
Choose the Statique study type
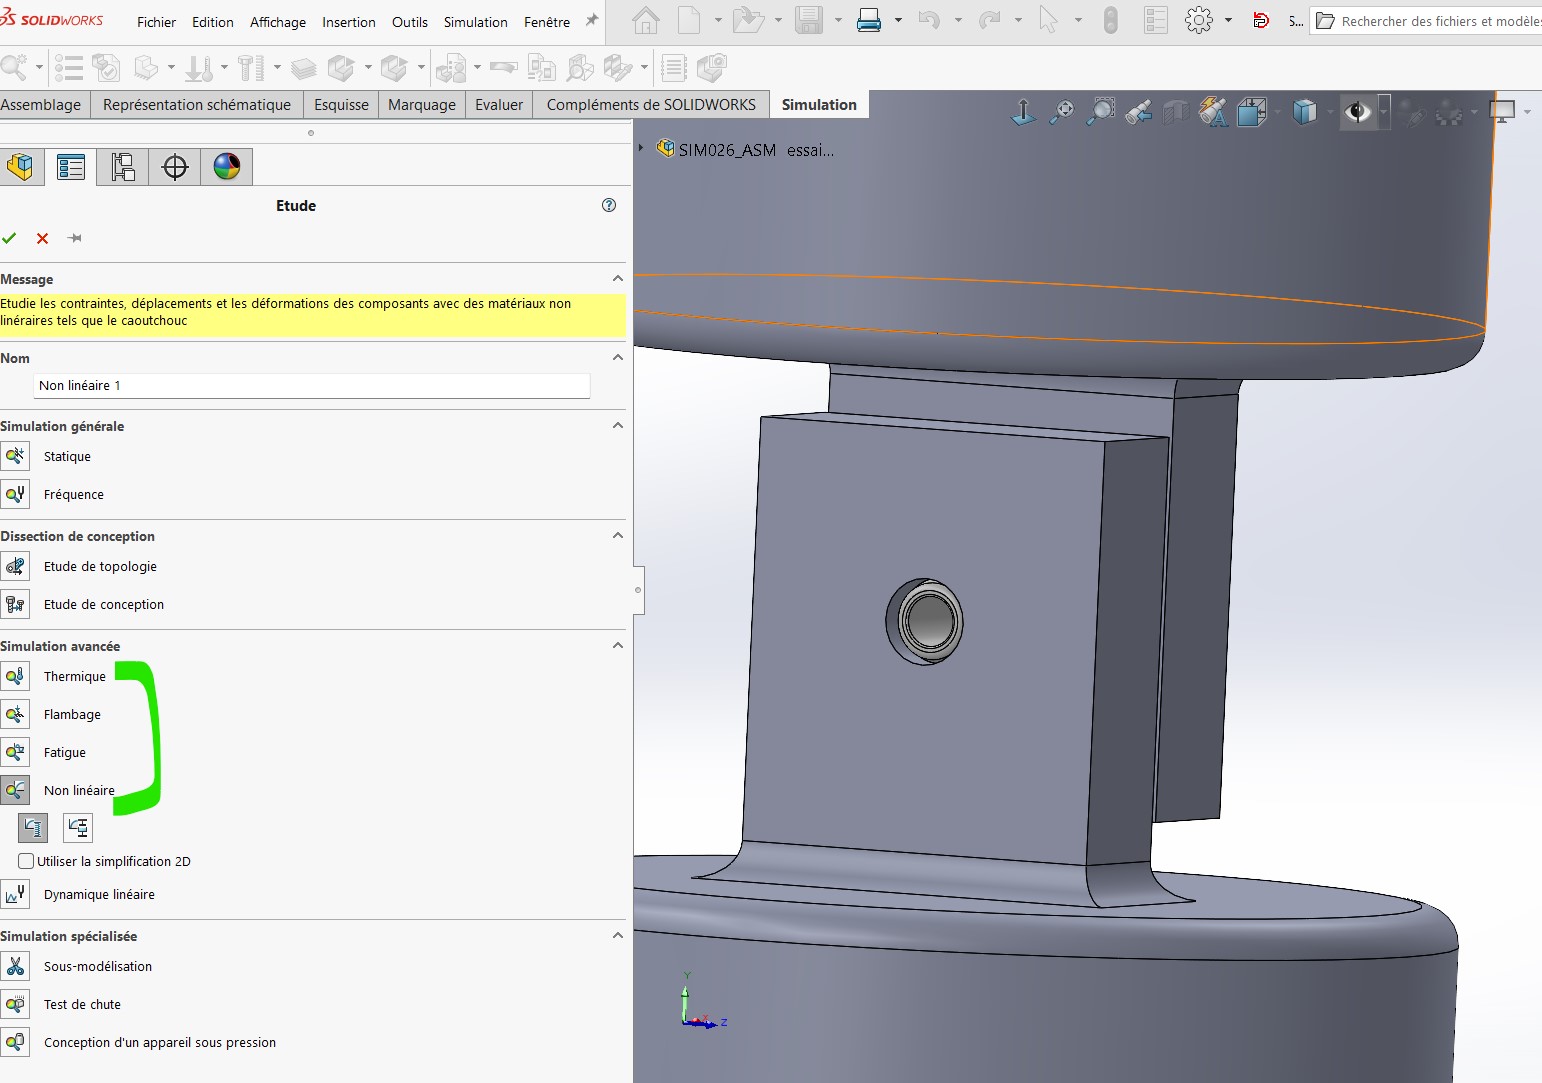(67, 457)
